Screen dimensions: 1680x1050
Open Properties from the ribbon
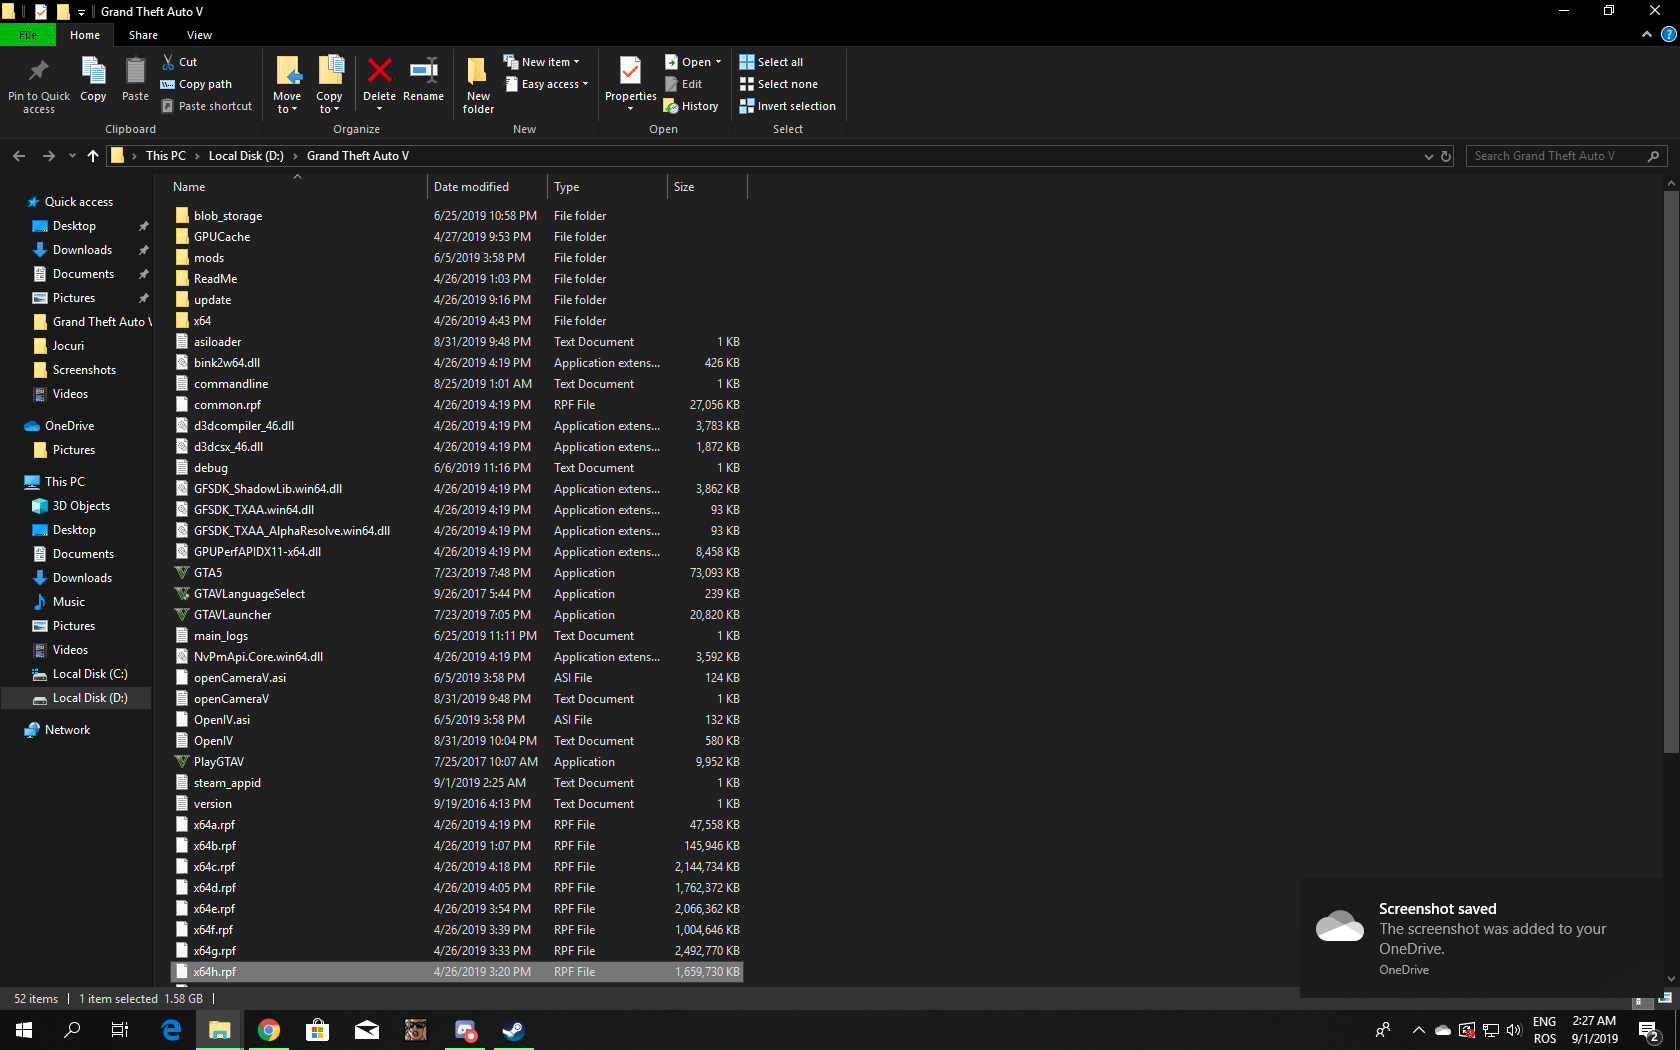coord(629,80)
